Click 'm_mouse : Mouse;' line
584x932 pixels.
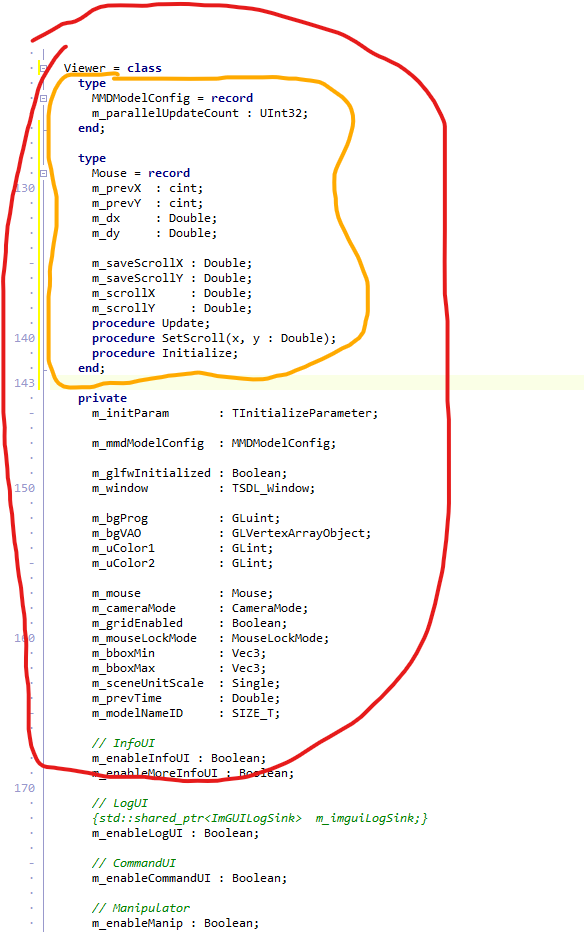tap(182, 593)
